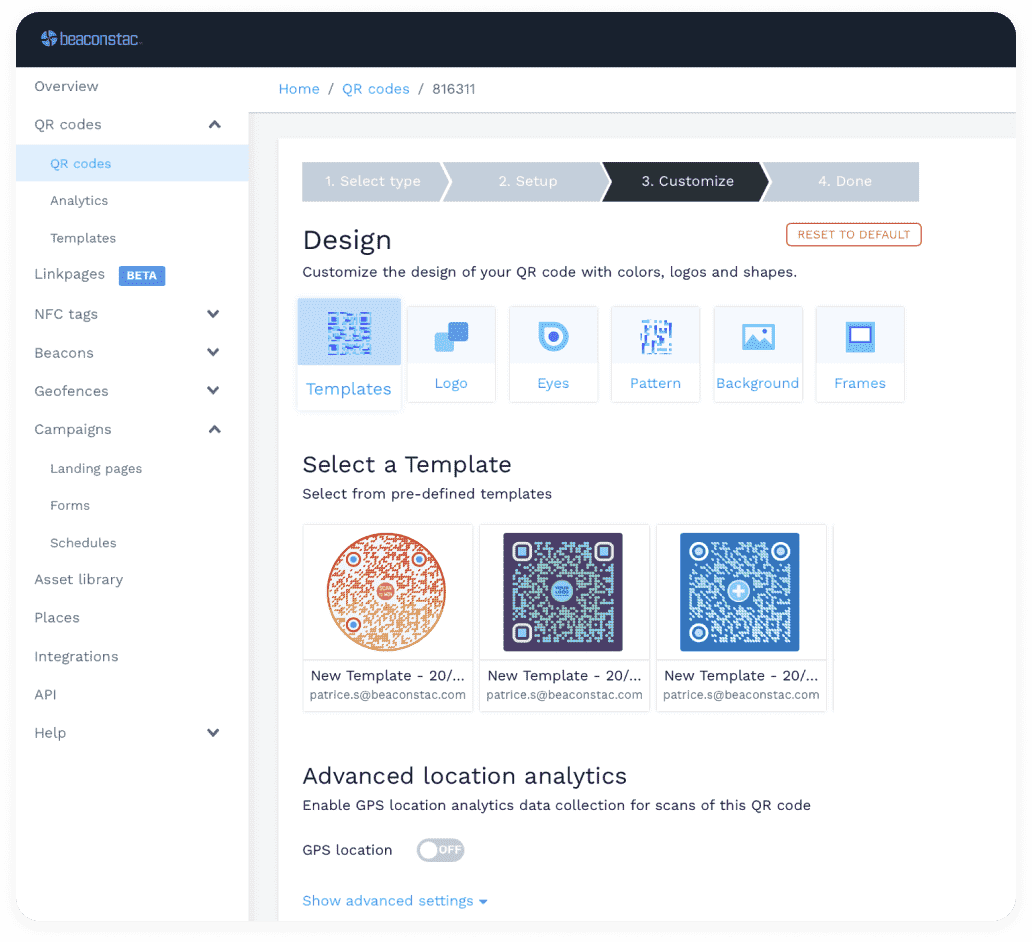Open Places in the sidebar

(57, 617)
